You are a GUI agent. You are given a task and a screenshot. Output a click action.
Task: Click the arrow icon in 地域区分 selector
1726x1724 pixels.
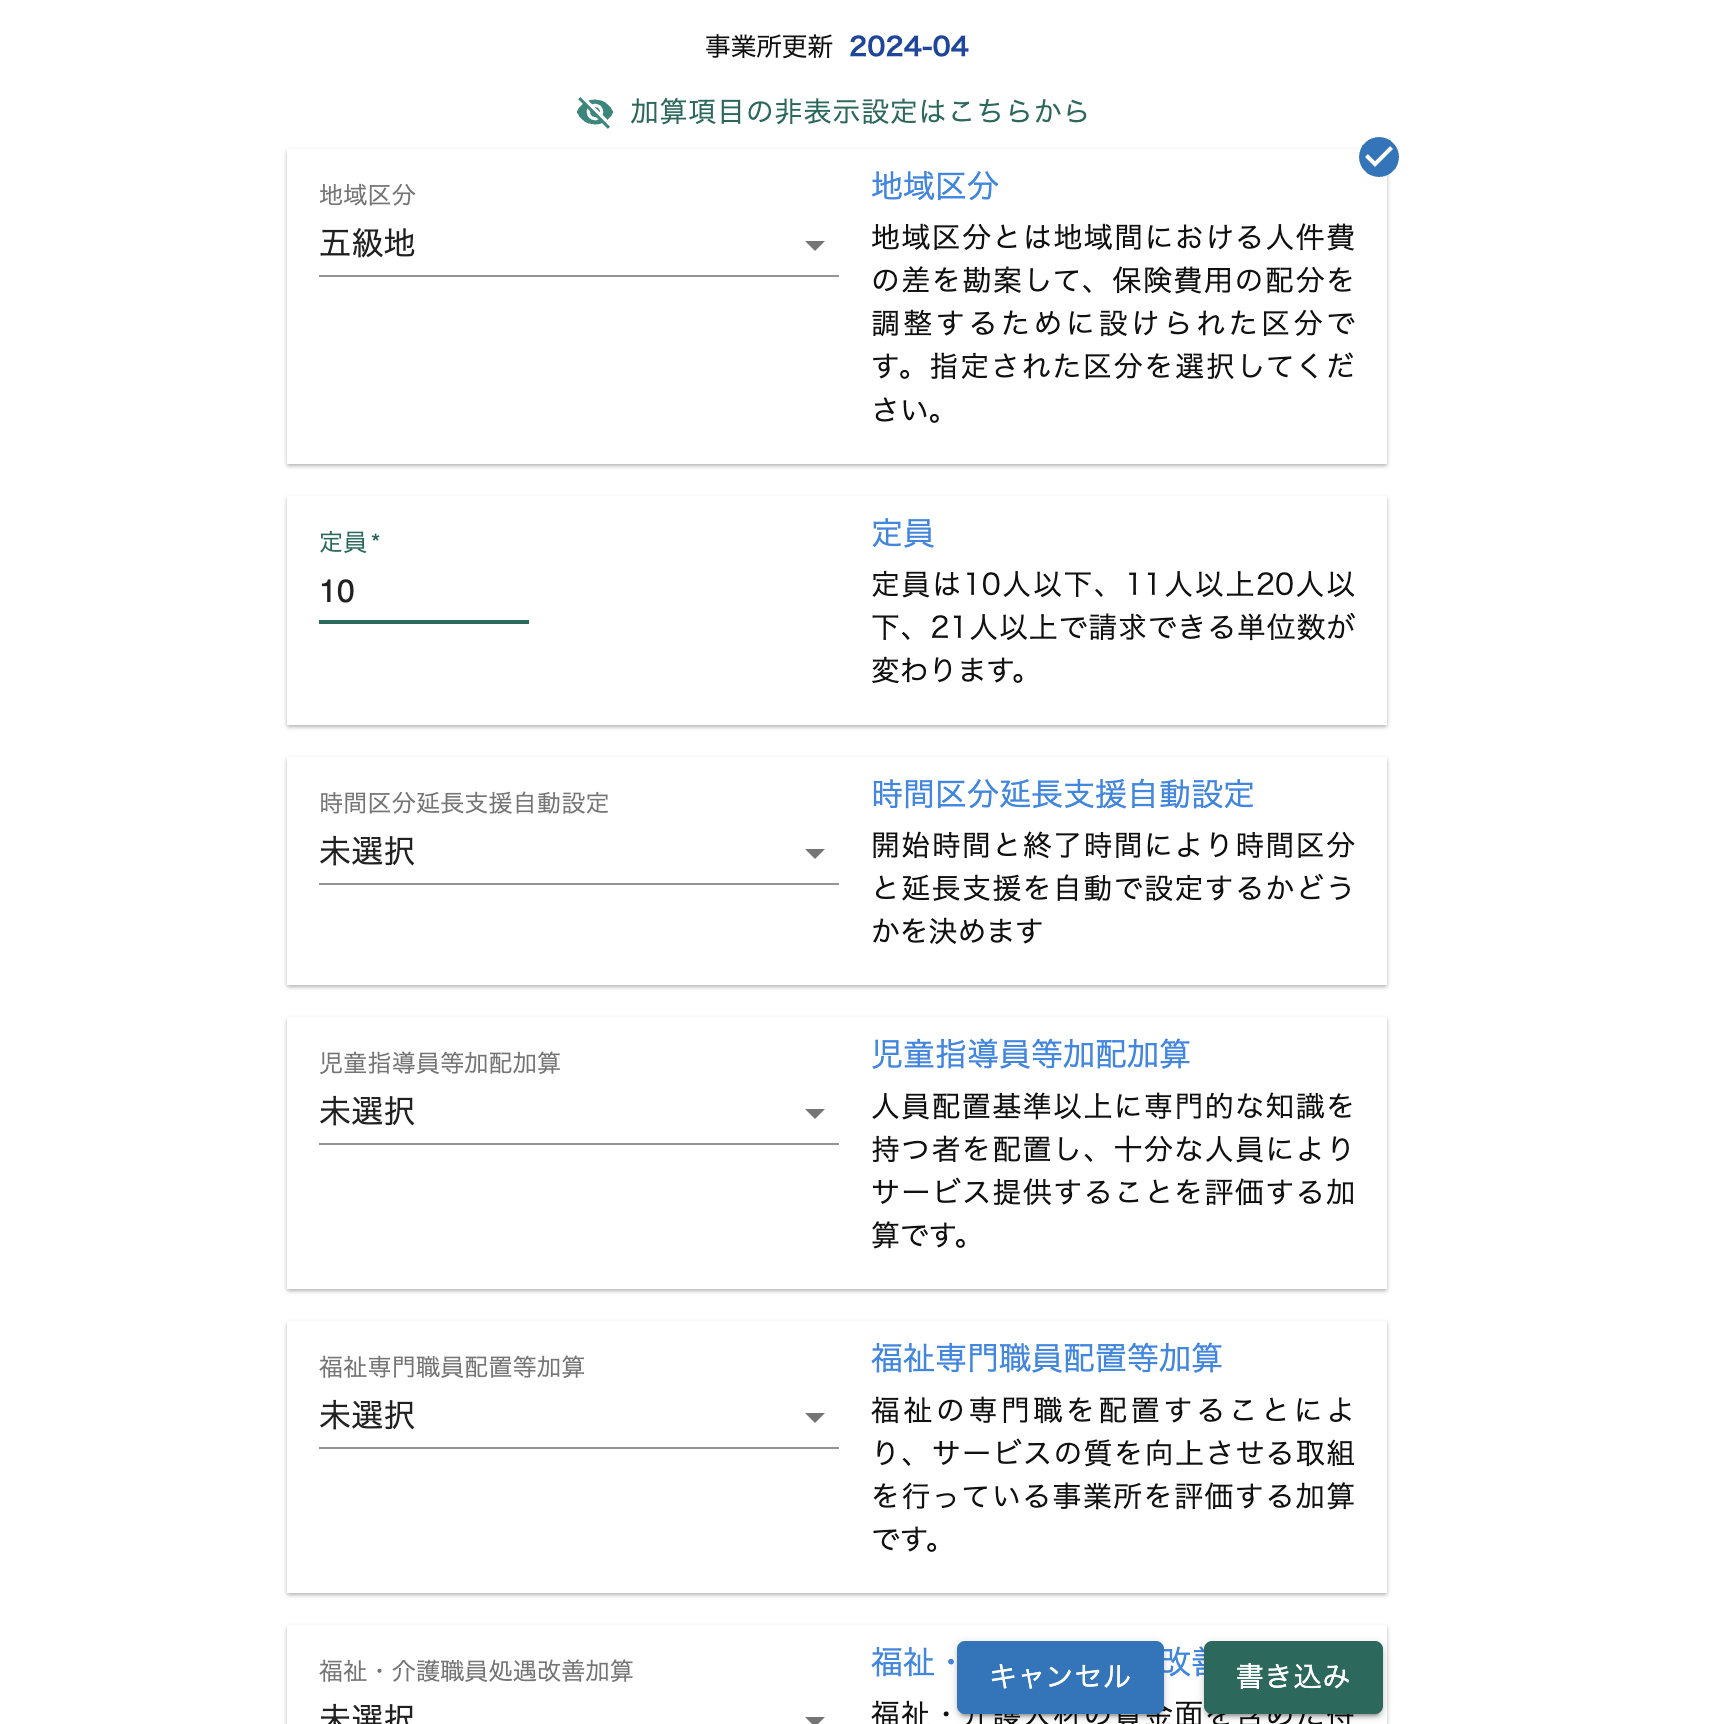[815, 245]
